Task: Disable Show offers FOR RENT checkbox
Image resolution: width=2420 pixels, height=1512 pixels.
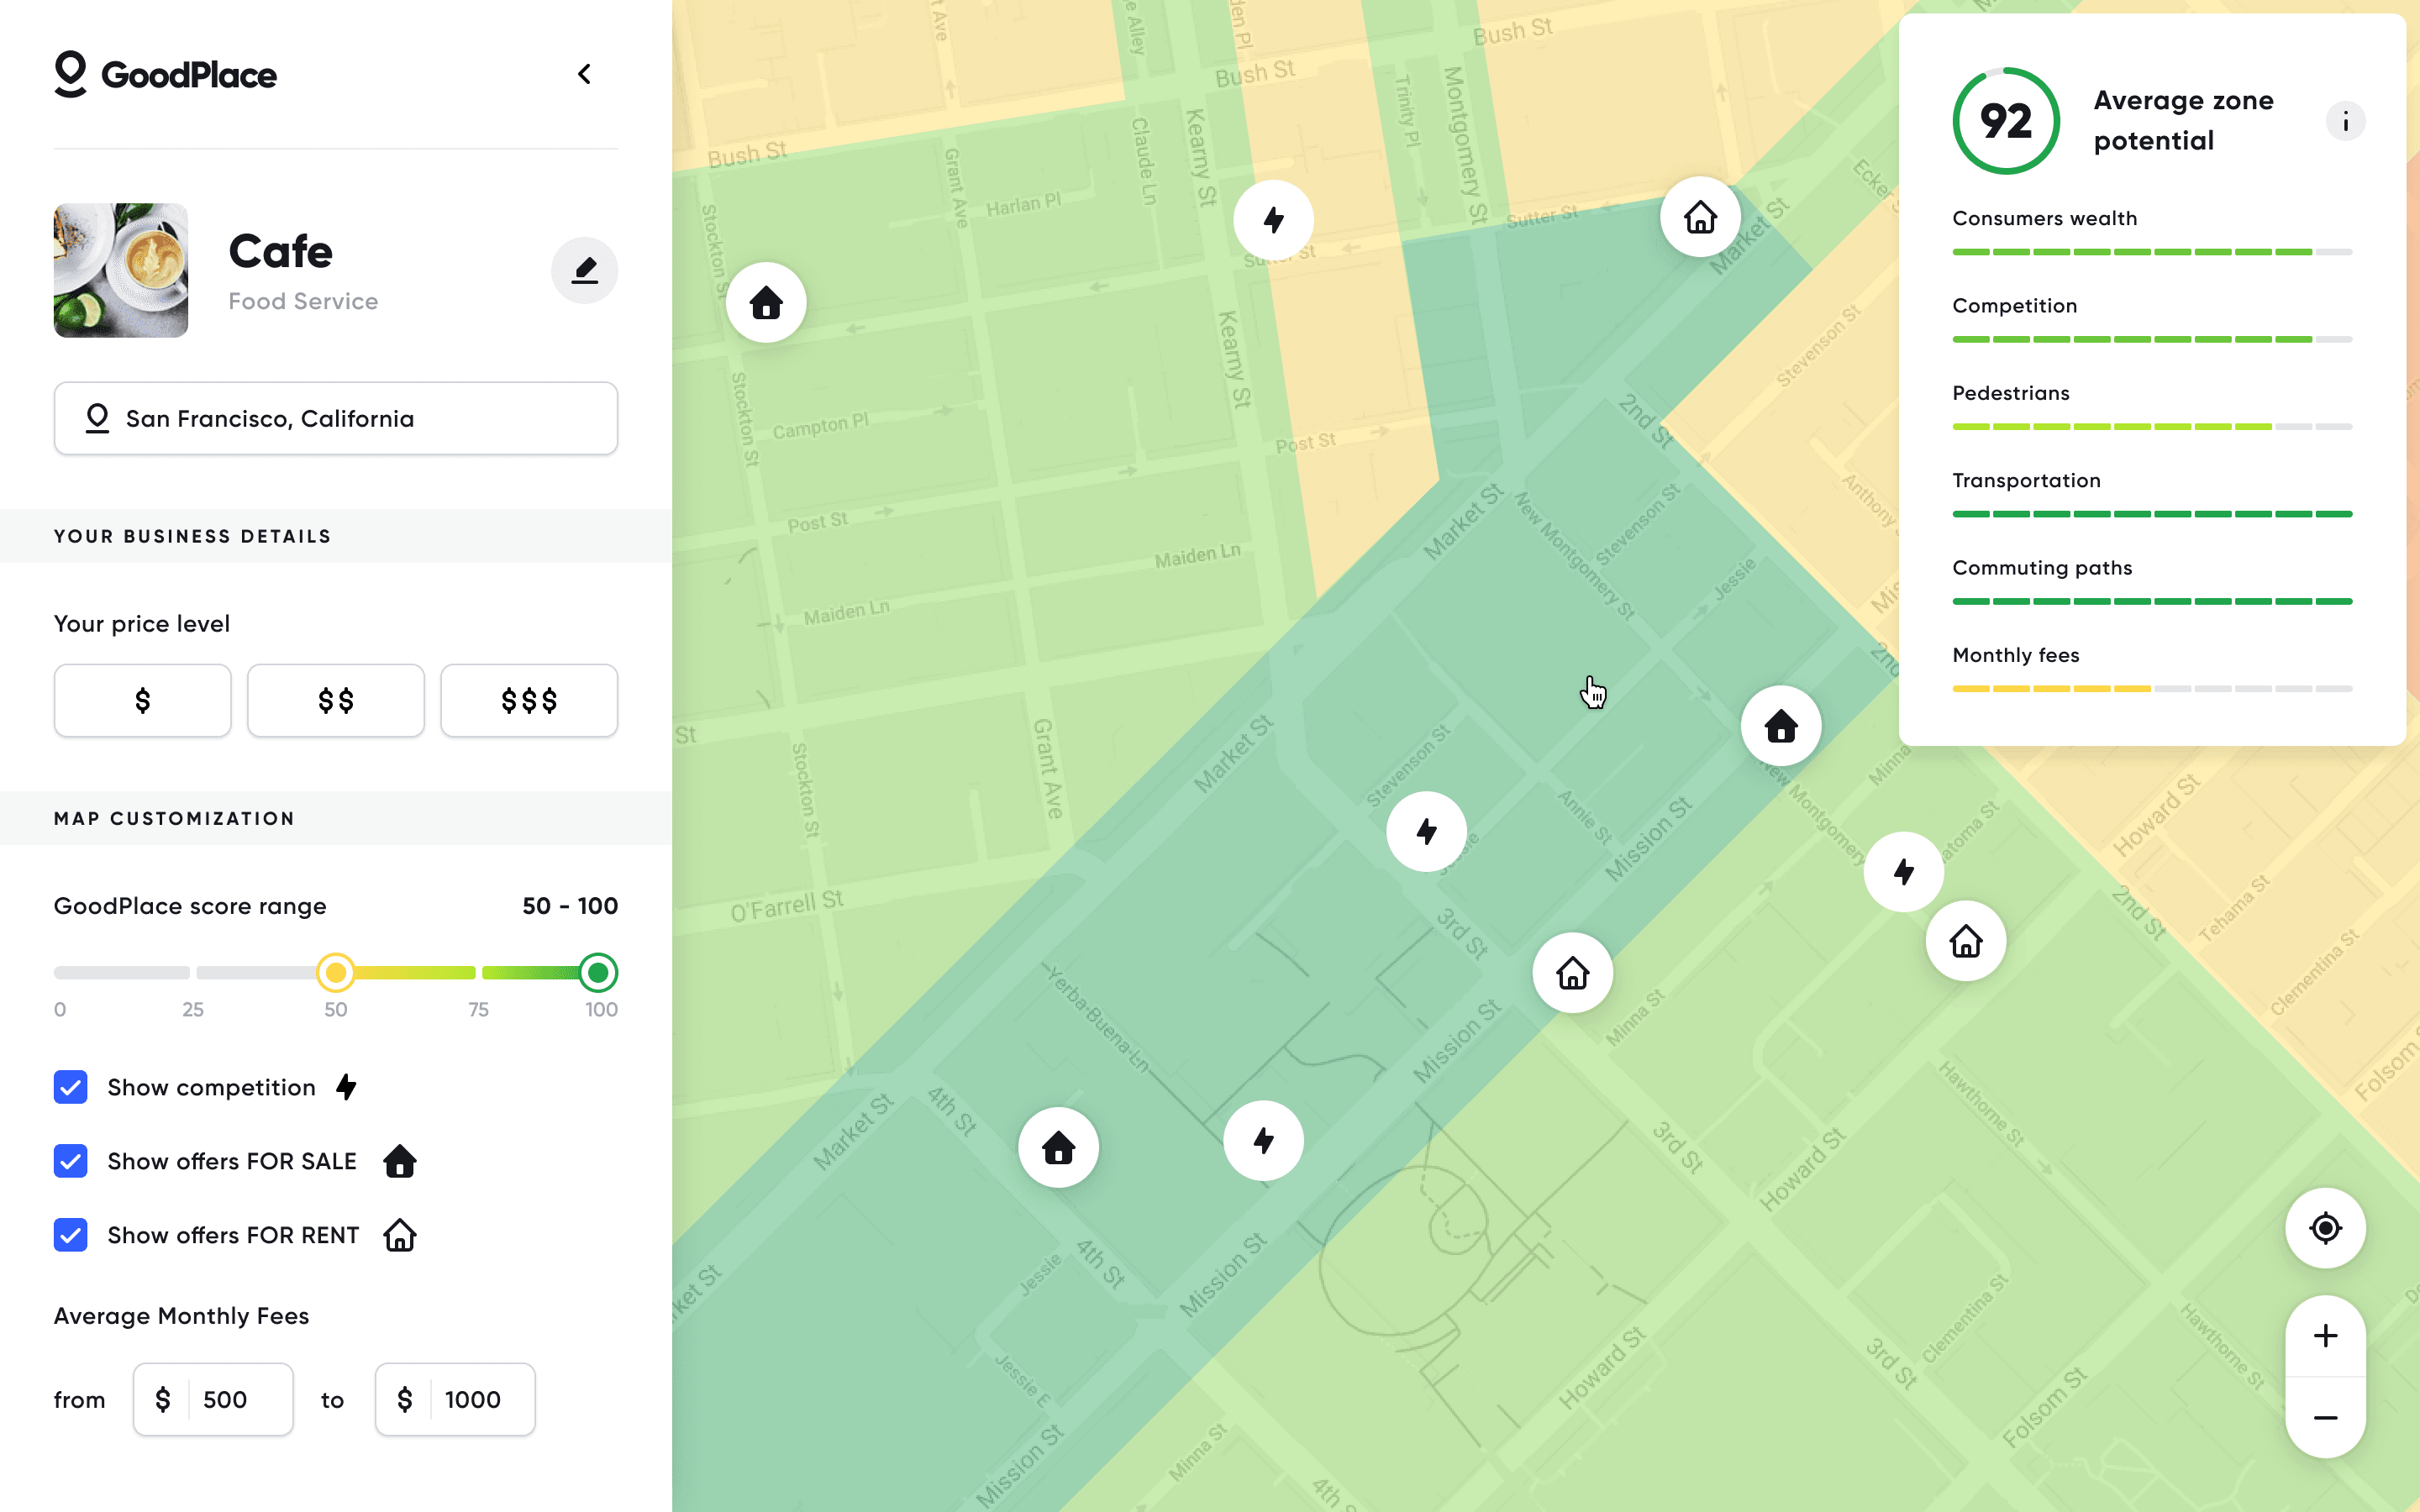Action: (70, 1235)
